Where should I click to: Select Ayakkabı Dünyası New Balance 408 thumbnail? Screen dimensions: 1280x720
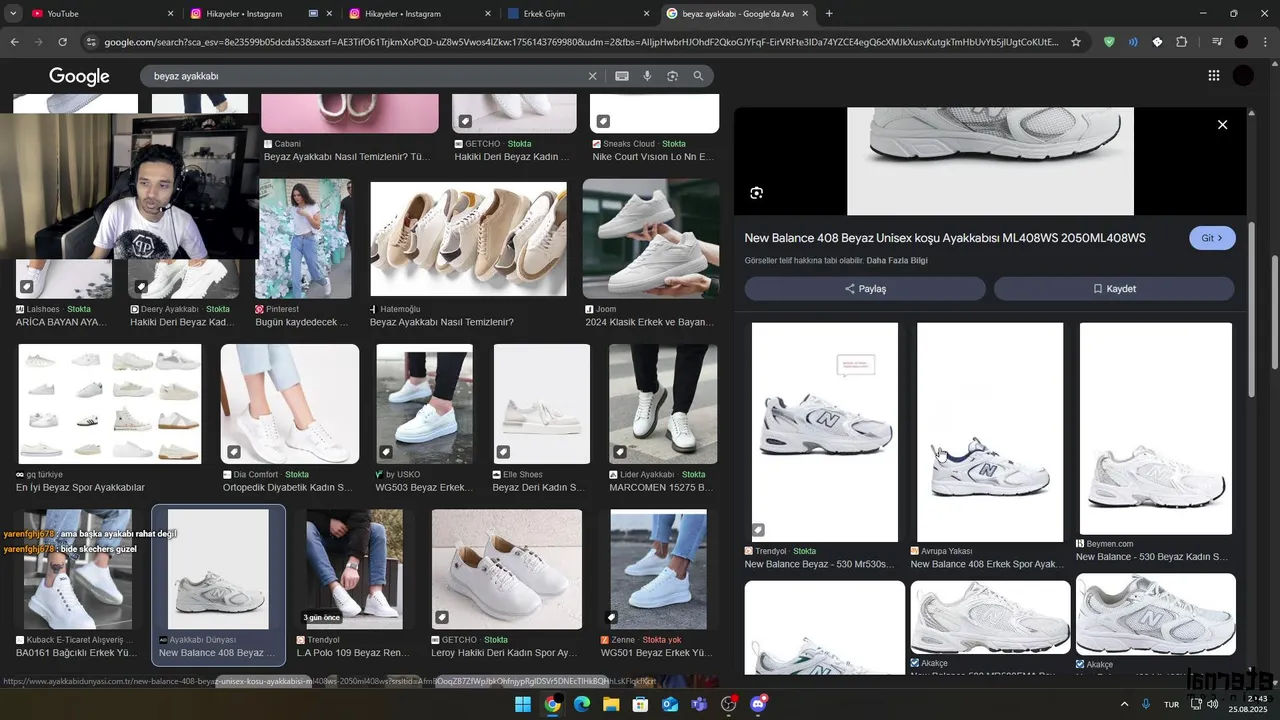pyautogui.click(x=218, y=570)
